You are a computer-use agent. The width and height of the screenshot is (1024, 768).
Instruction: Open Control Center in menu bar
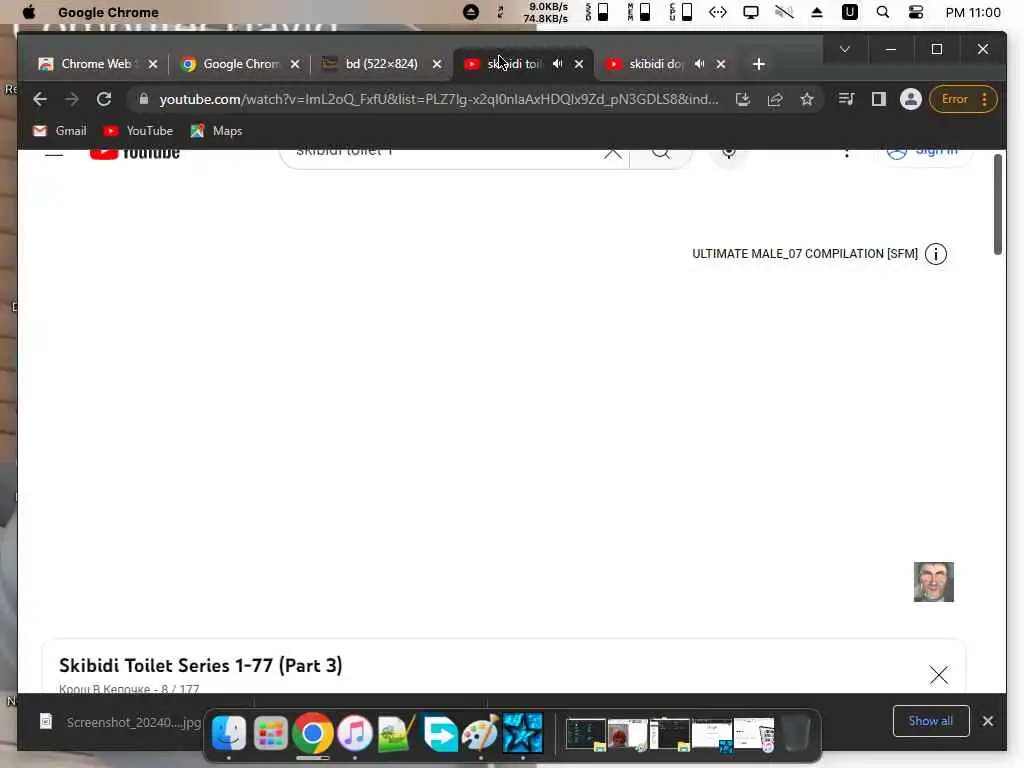pyautogui.click(x=916, y=12)
